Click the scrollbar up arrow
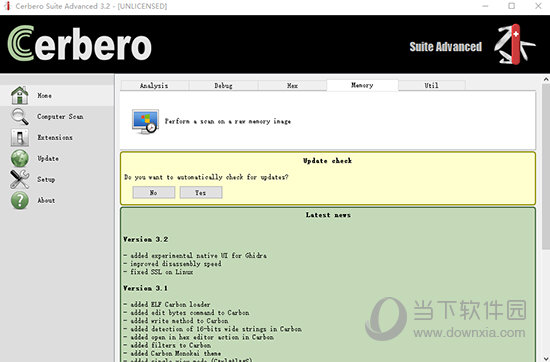550x362 pixels. point(546,79)
